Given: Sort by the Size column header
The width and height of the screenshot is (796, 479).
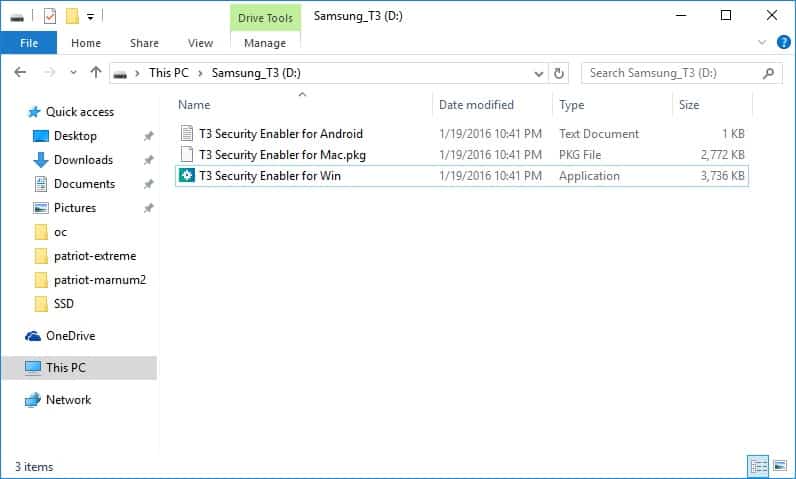Looking at the screenshot, I should (x=689, y=105).
